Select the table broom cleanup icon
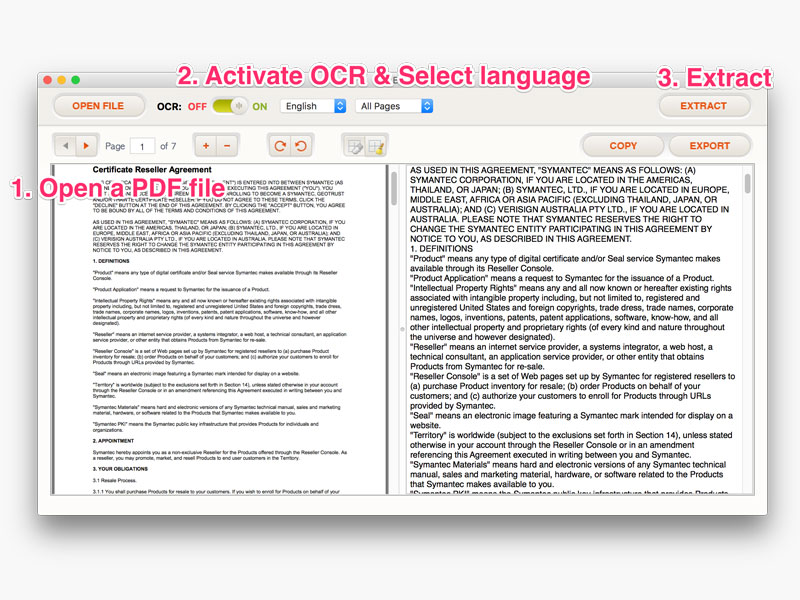800x600 pixels. coord(377,146)
